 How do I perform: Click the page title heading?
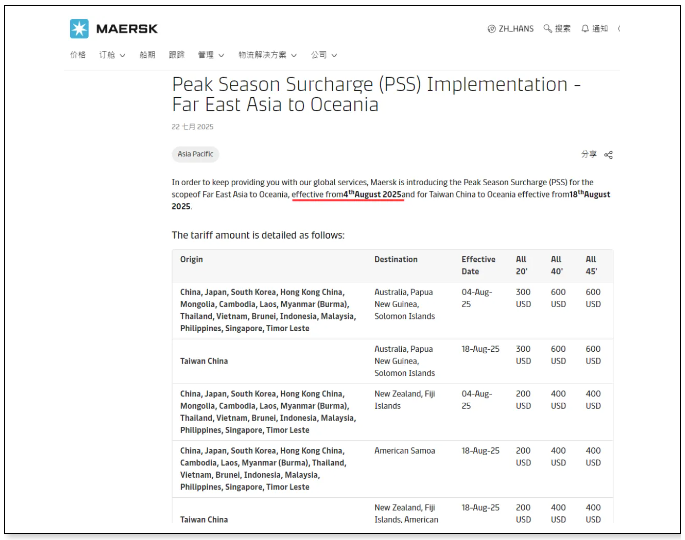[376, 94]
